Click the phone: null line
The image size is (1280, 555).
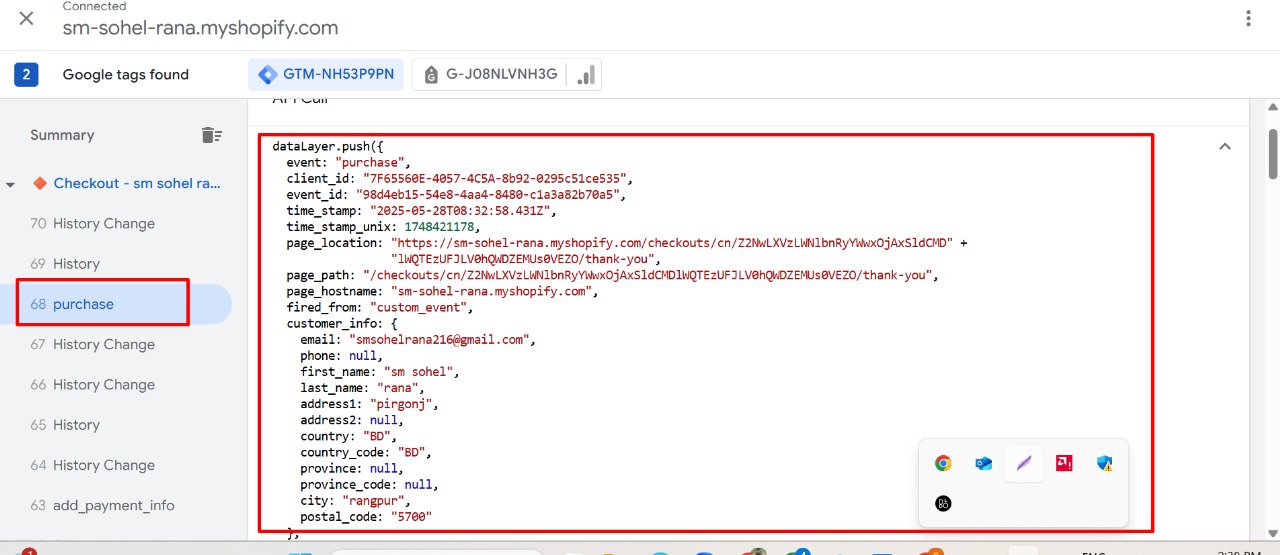(341, 355)
